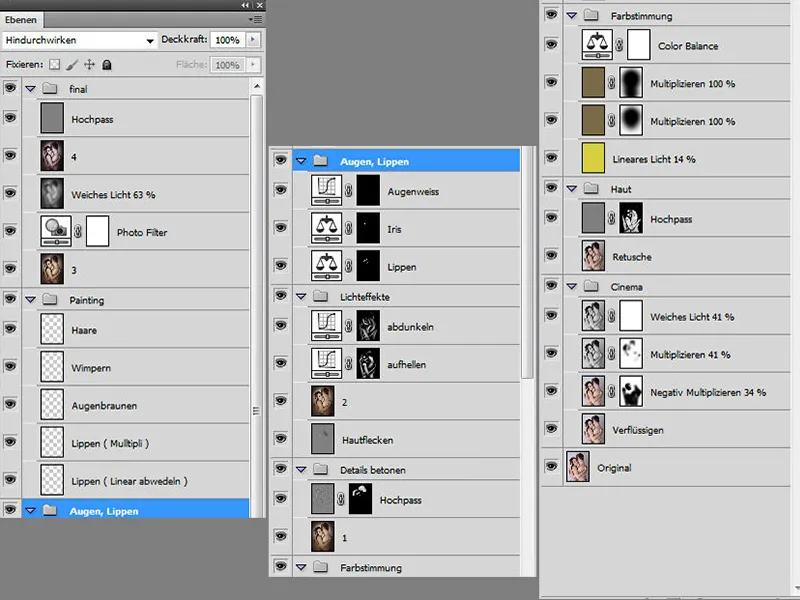Click the second Multiplizieren 100 % brown swatch

click(x=593, y=120)
